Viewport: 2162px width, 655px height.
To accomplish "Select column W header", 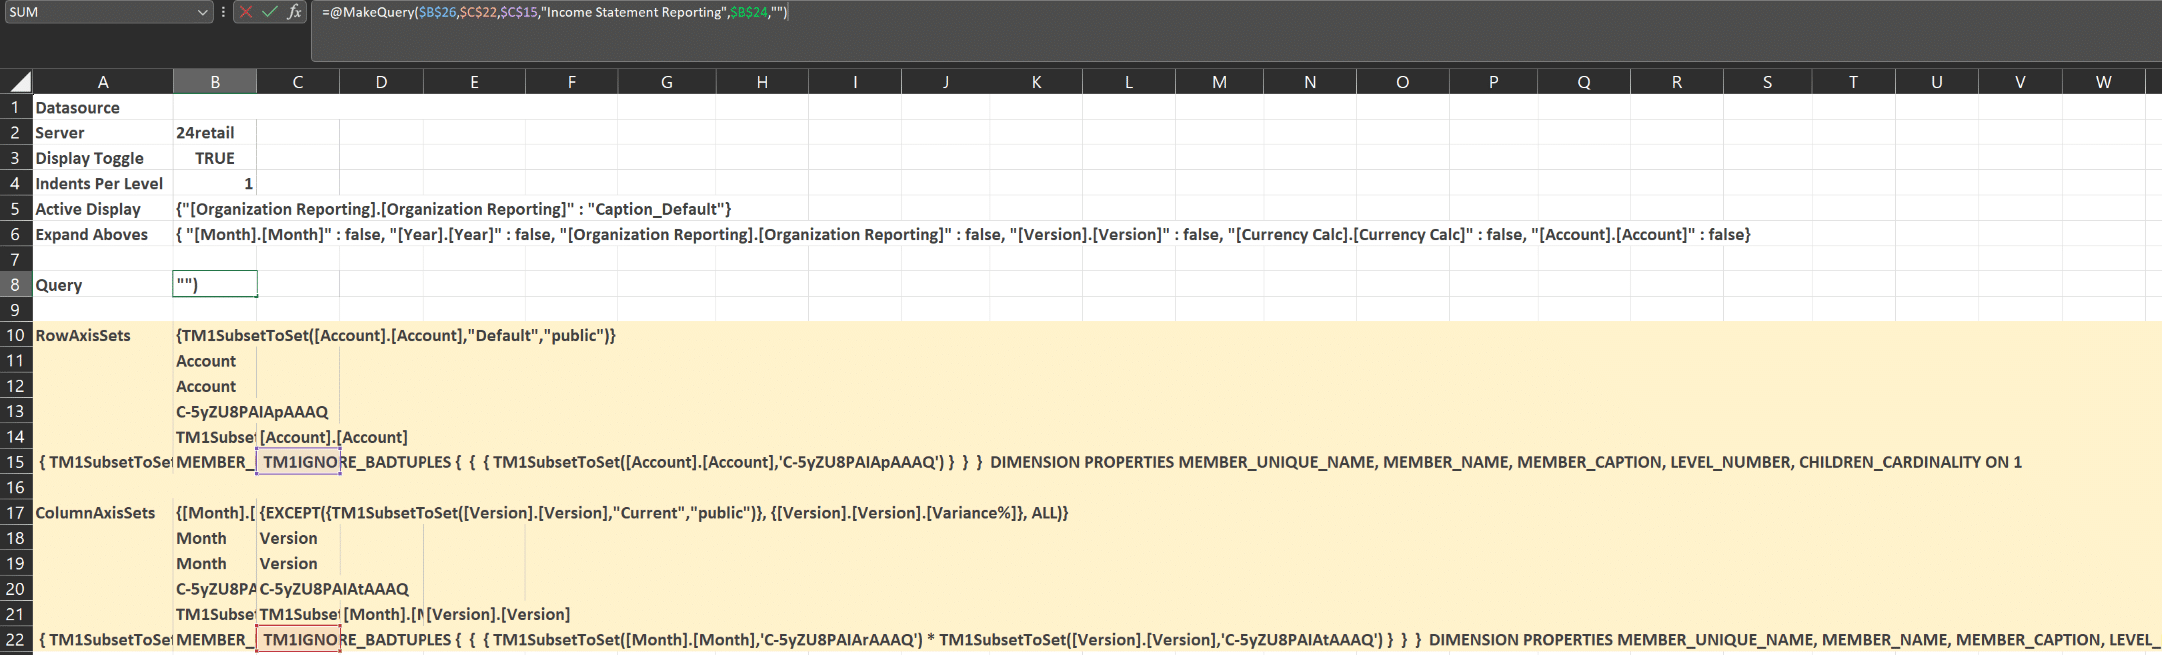I will click(2103, 82).
